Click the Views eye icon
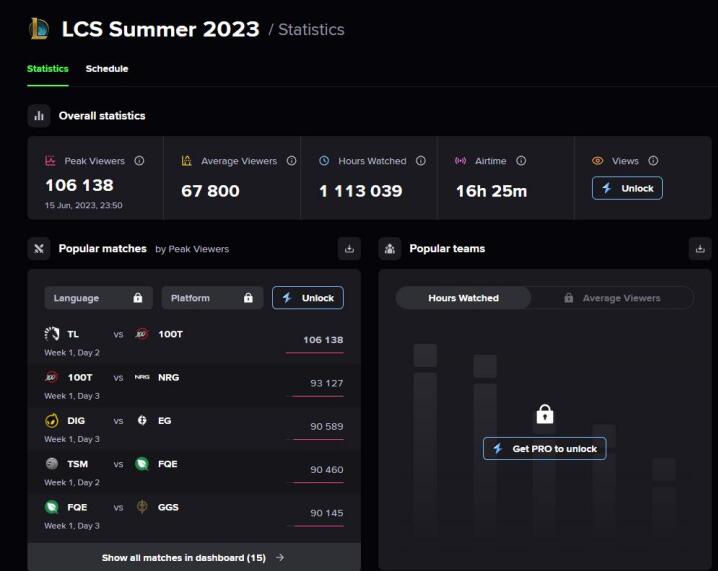Screen dimensions: 718x571 [597, 161]
